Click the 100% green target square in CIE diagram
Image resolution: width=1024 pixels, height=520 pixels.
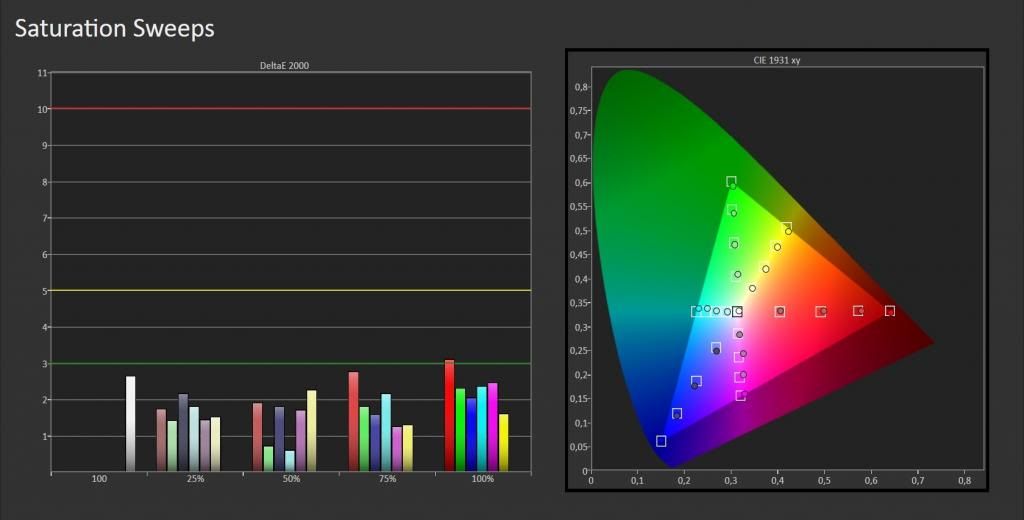(731, 182)
